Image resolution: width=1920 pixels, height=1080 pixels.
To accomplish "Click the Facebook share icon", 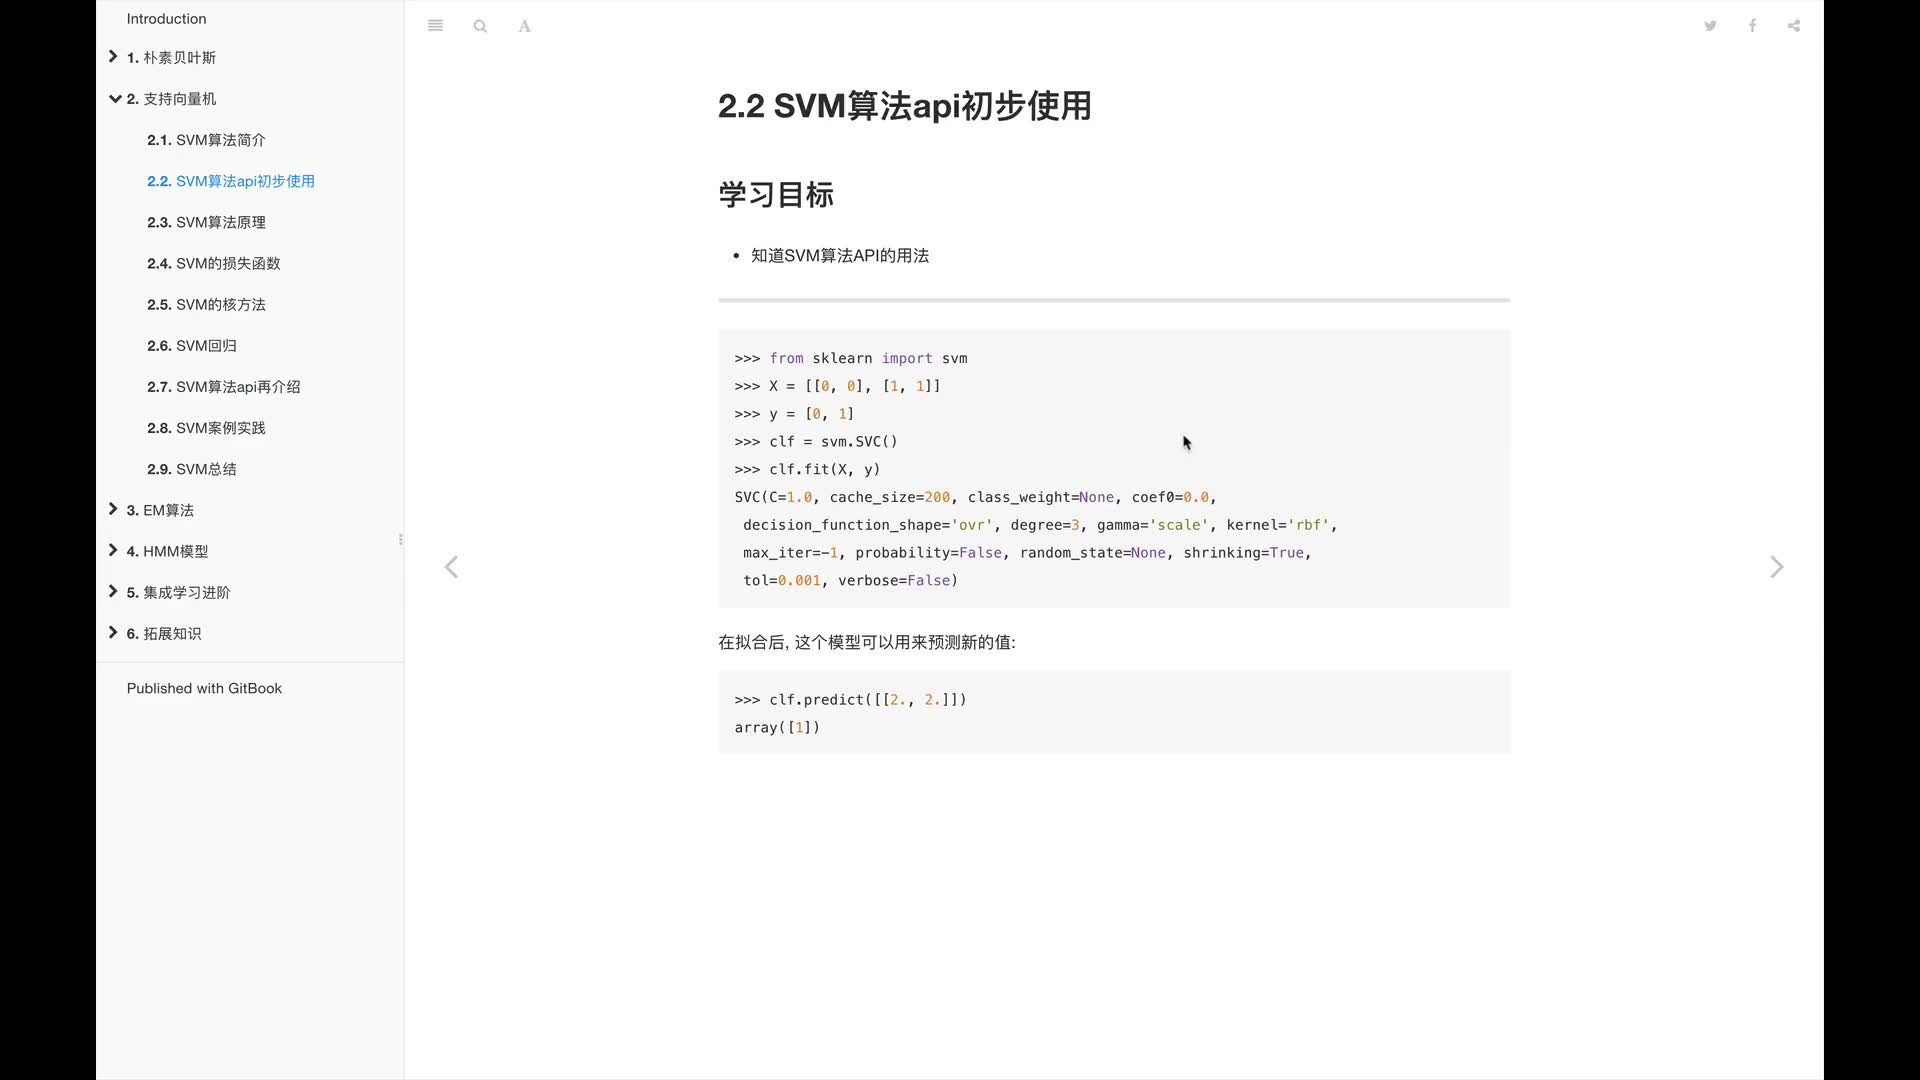I will [1753, 25].
